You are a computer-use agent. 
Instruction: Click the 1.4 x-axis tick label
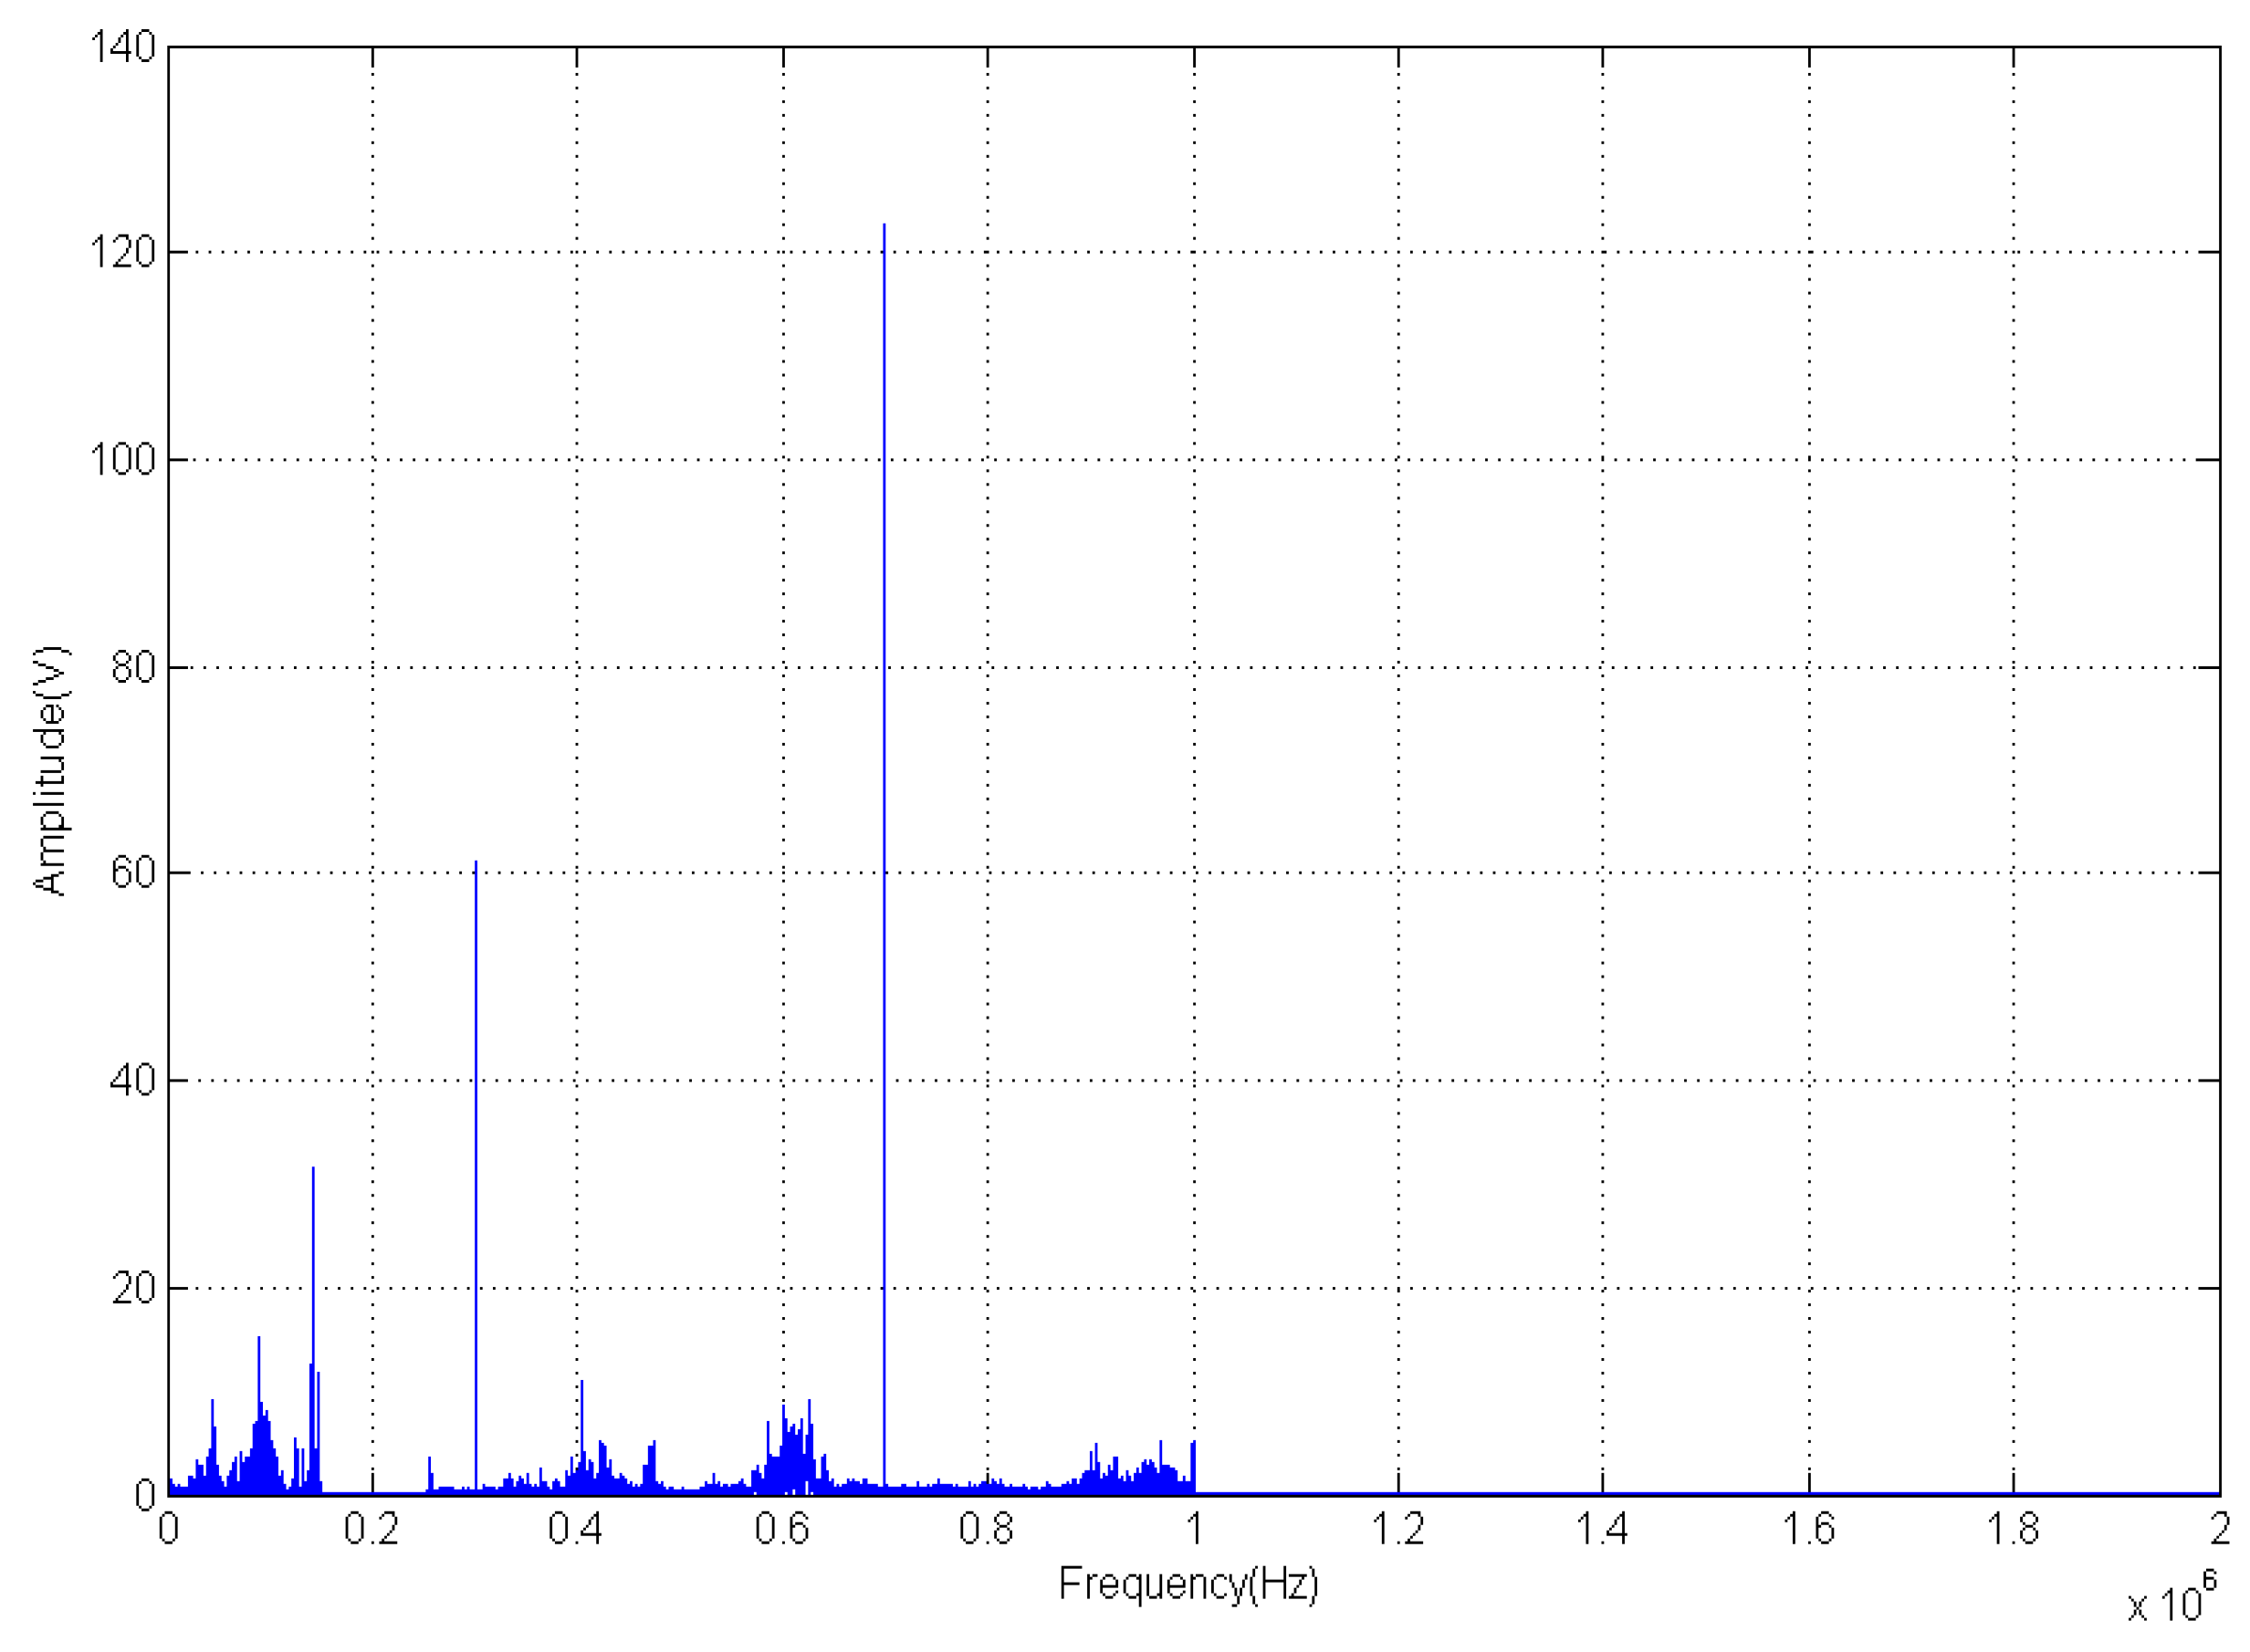click(x=1602, y=1529)
